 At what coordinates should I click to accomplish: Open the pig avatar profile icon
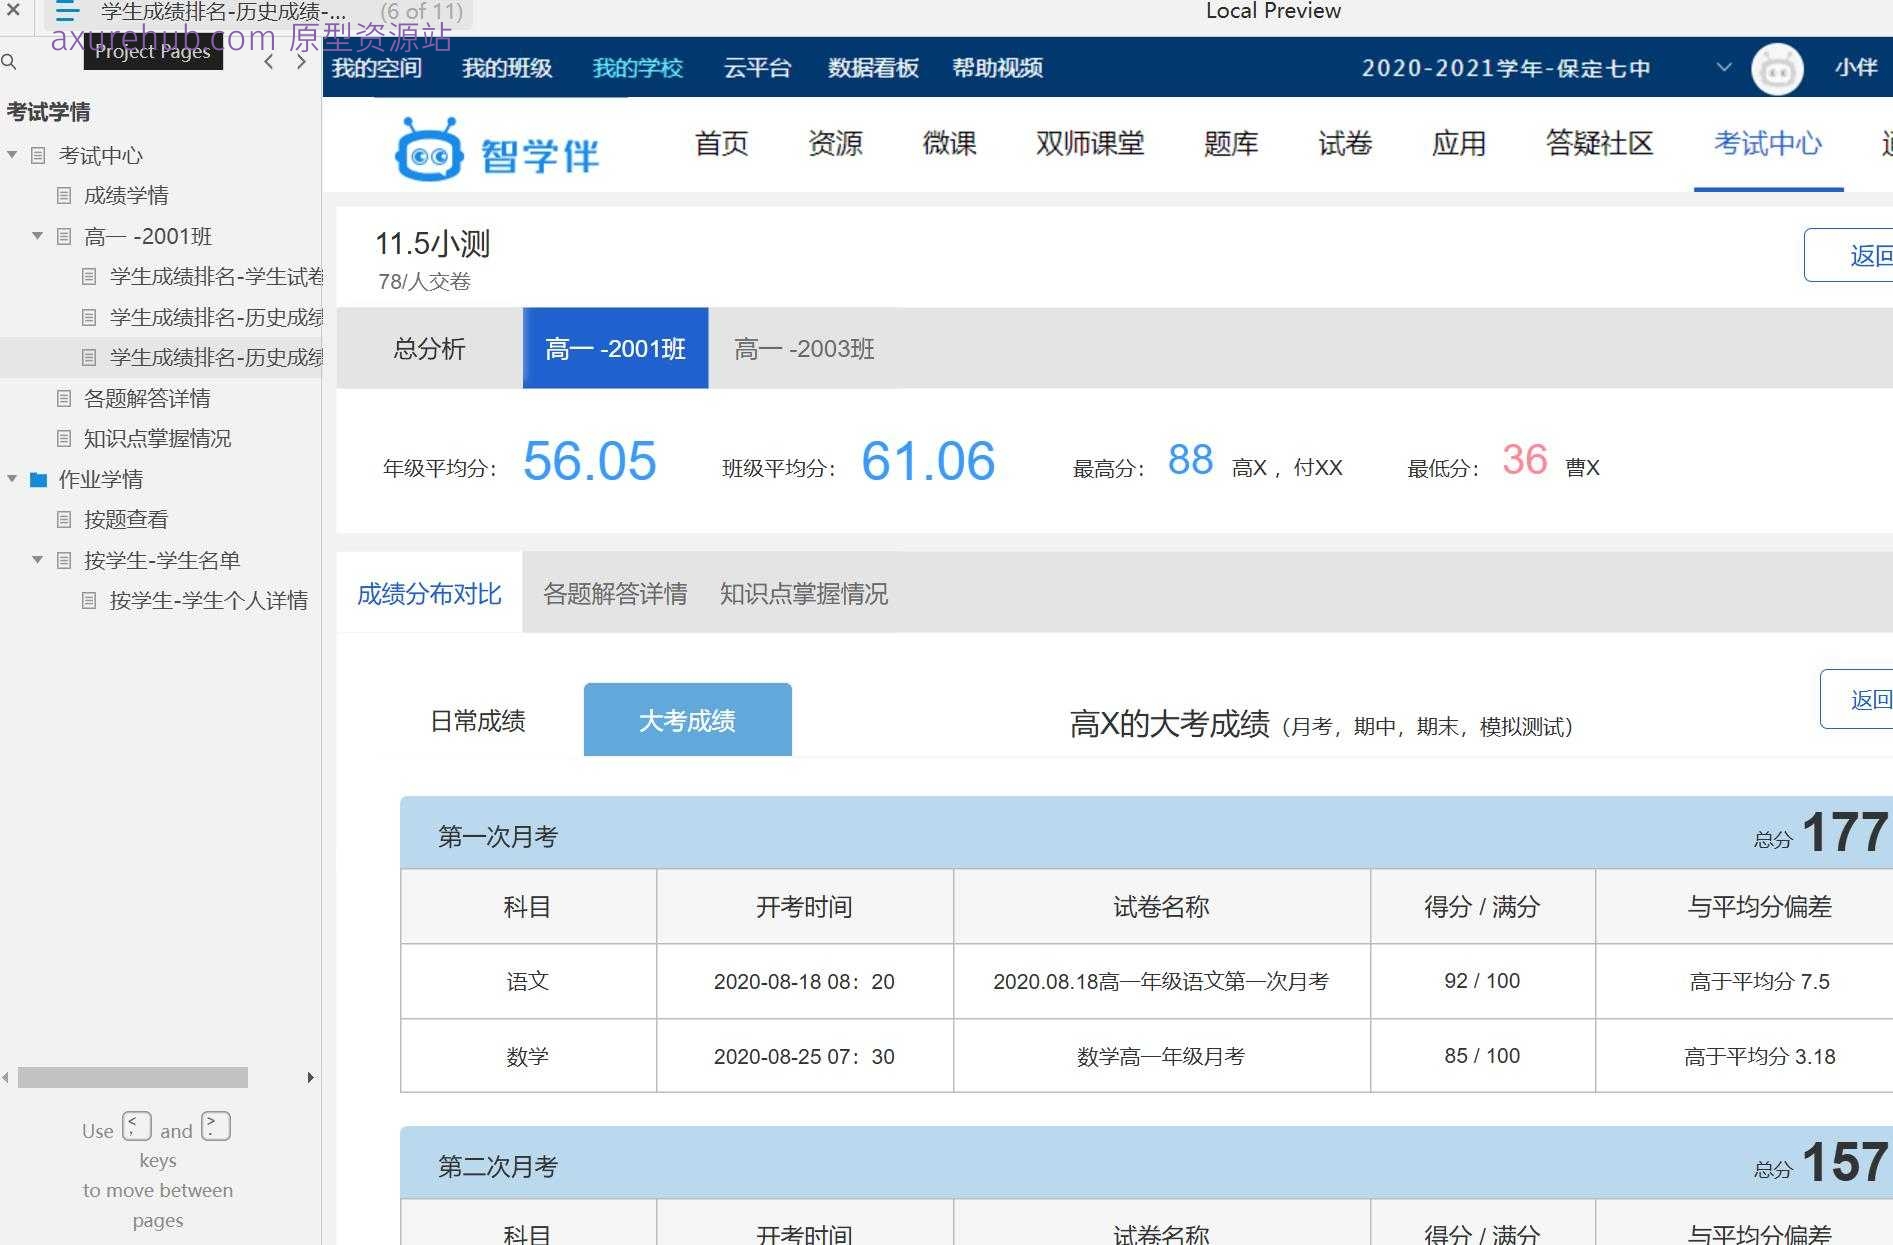pos(1777,68)
